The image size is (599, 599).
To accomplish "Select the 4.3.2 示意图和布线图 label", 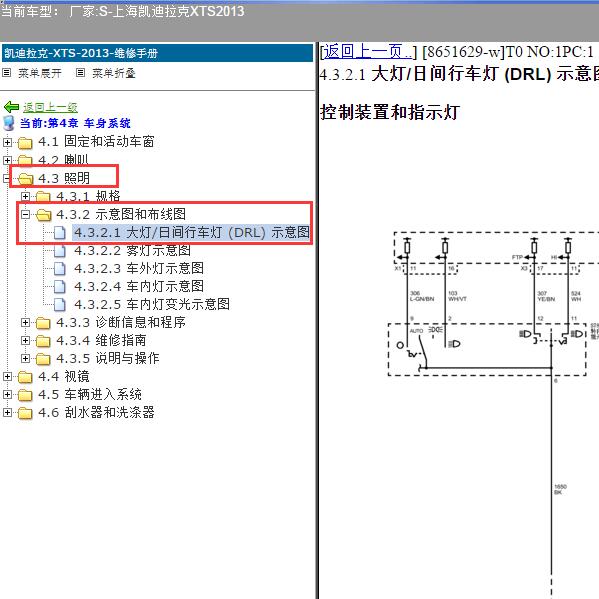I will 121,214.
